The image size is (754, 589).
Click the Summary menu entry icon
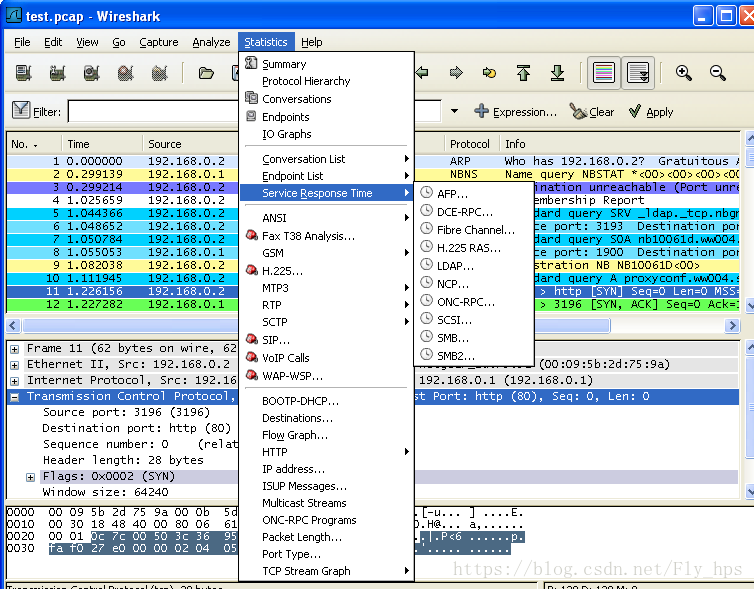251,63
